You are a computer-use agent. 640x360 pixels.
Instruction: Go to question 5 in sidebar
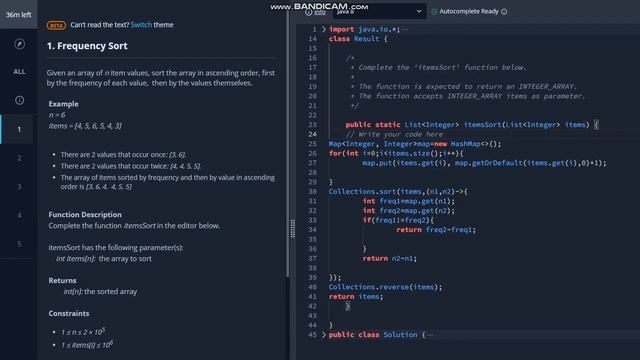tap(19, 244)
